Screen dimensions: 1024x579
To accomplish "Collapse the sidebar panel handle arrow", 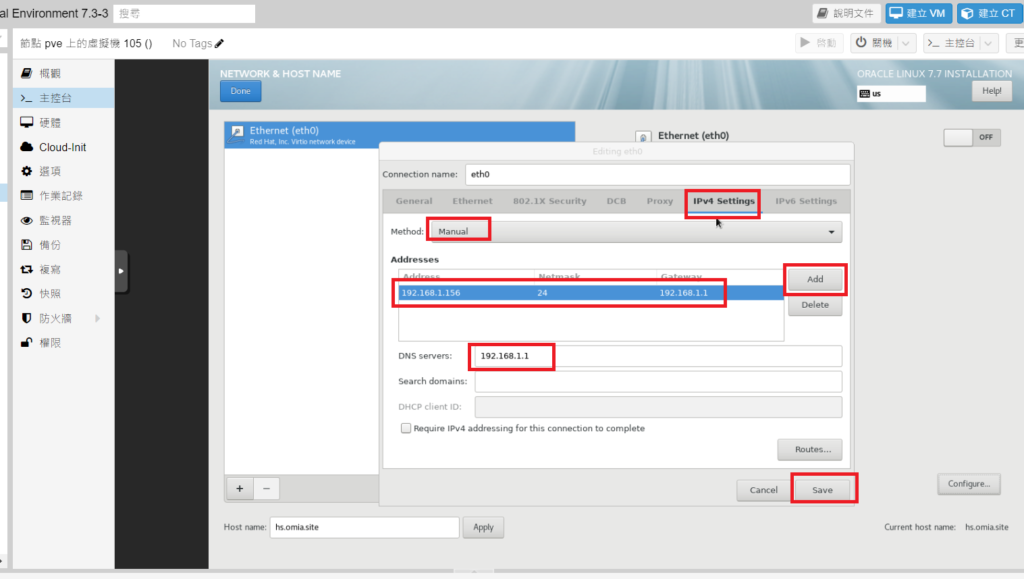I will click(121, 271).
